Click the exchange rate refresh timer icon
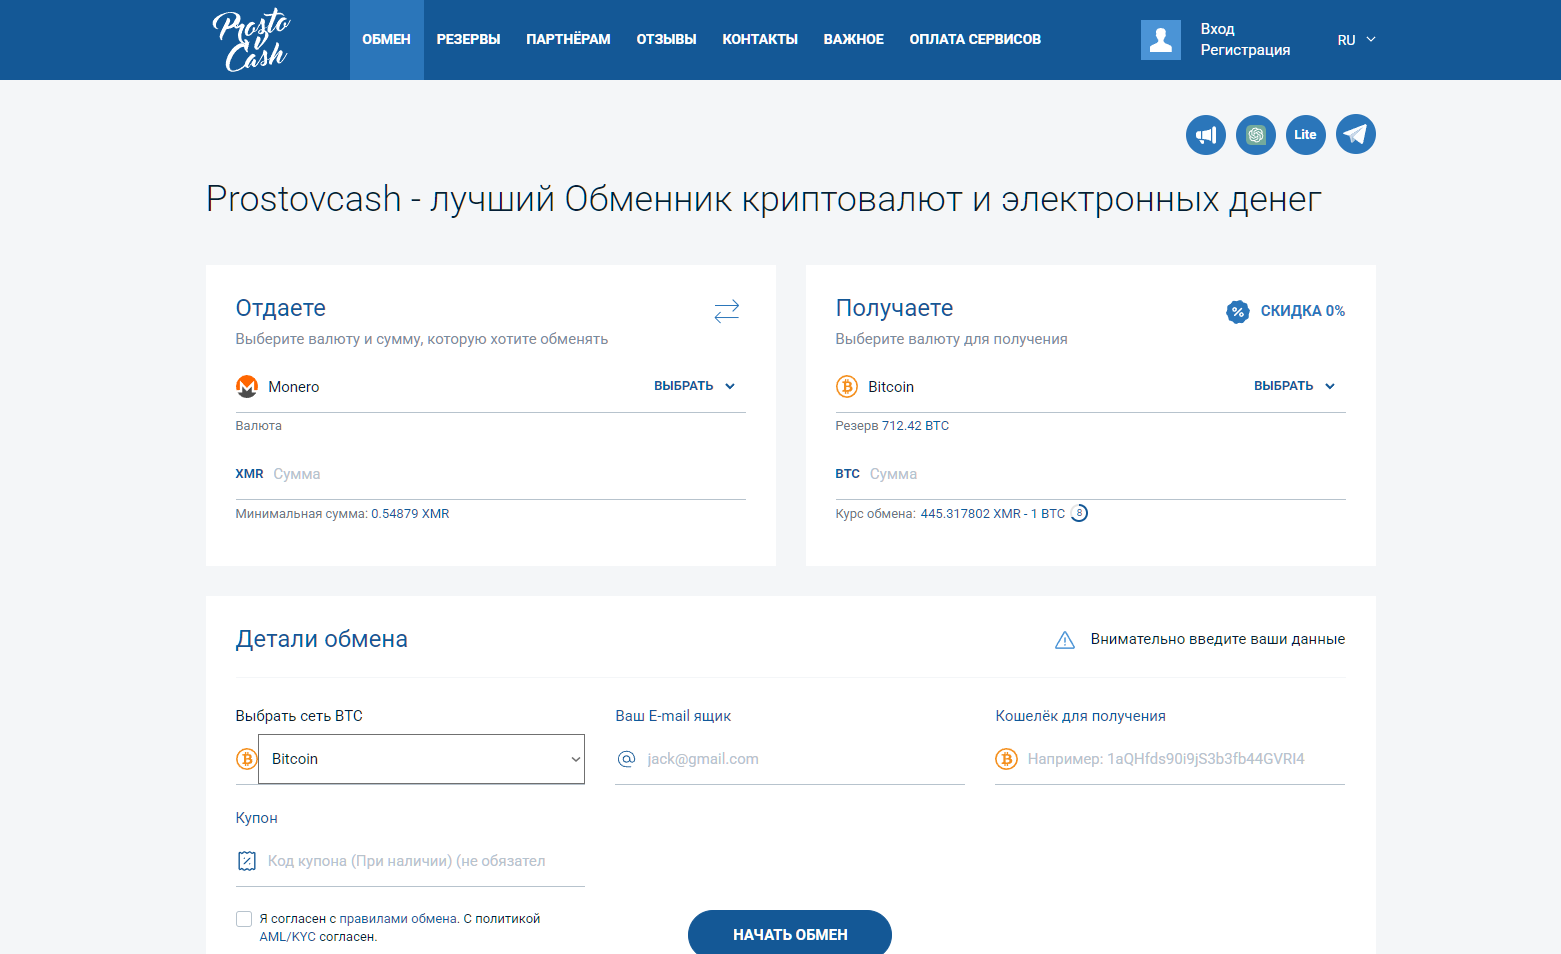 (1079, 513)
